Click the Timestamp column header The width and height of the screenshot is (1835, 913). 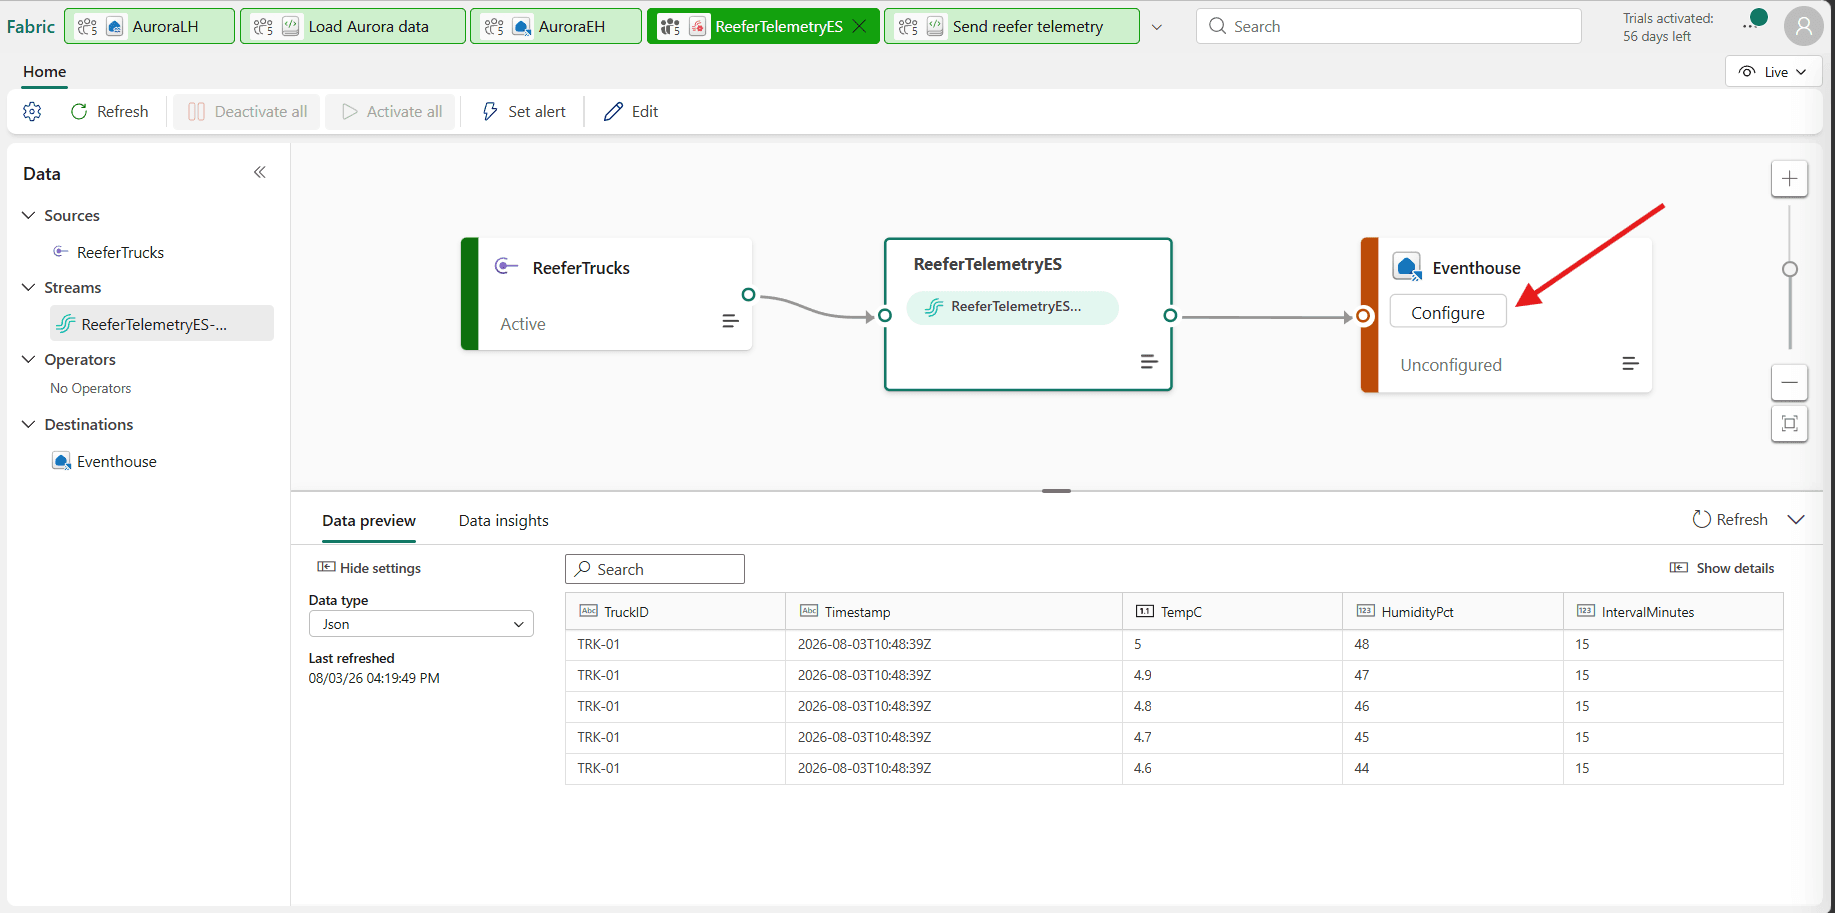pyautogui.click(x=954, y=612)
